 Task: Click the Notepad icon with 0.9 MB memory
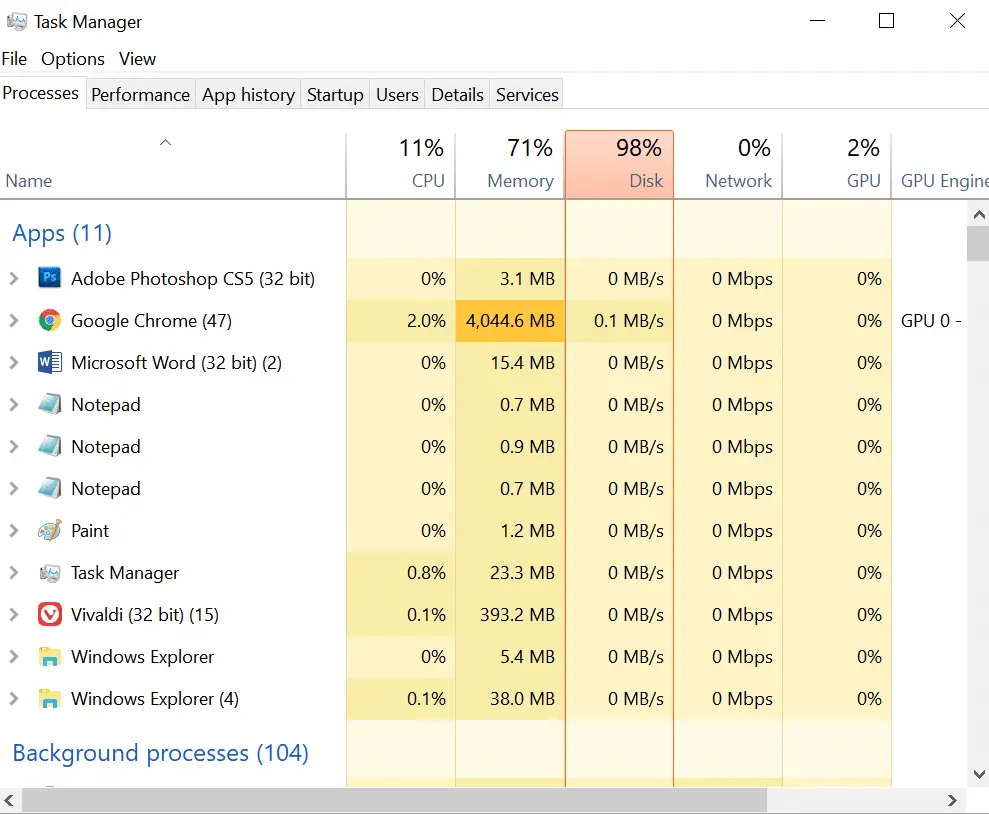click(50, 446)
